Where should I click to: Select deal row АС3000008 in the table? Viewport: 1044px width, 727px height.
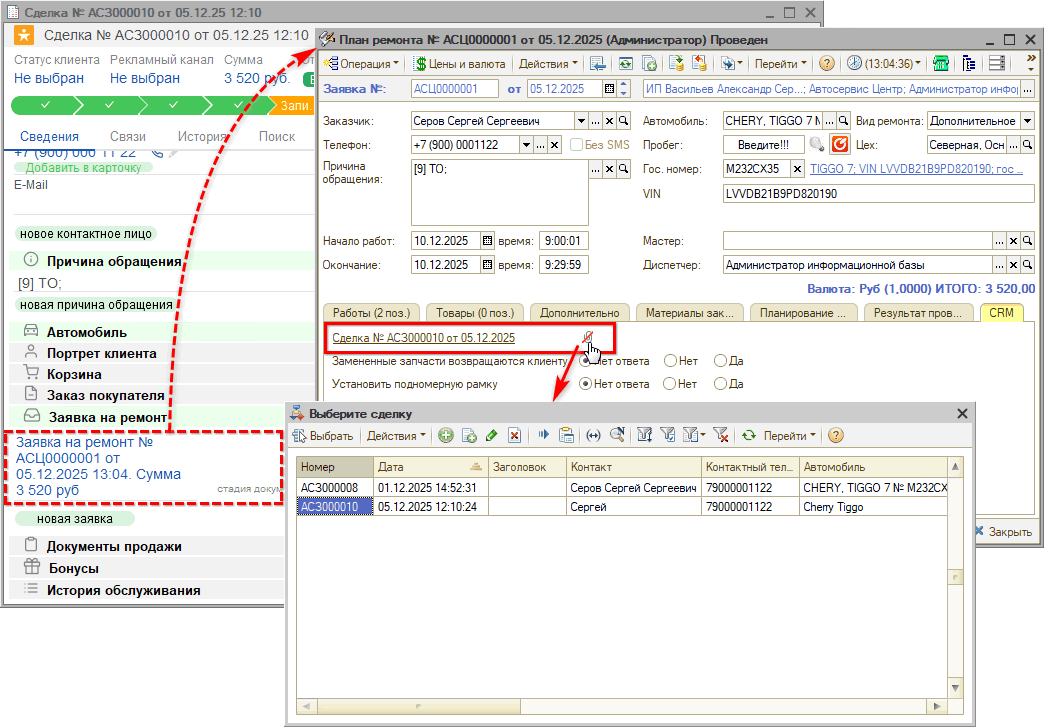click(335, 488)
